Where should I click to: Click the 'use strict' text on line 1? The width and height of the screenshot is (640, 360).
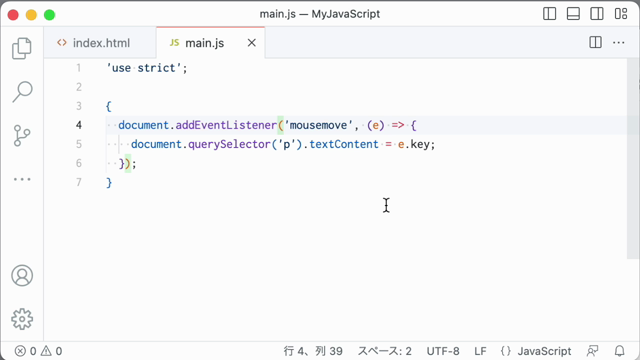pyautogui.click(x=144, y=68)
